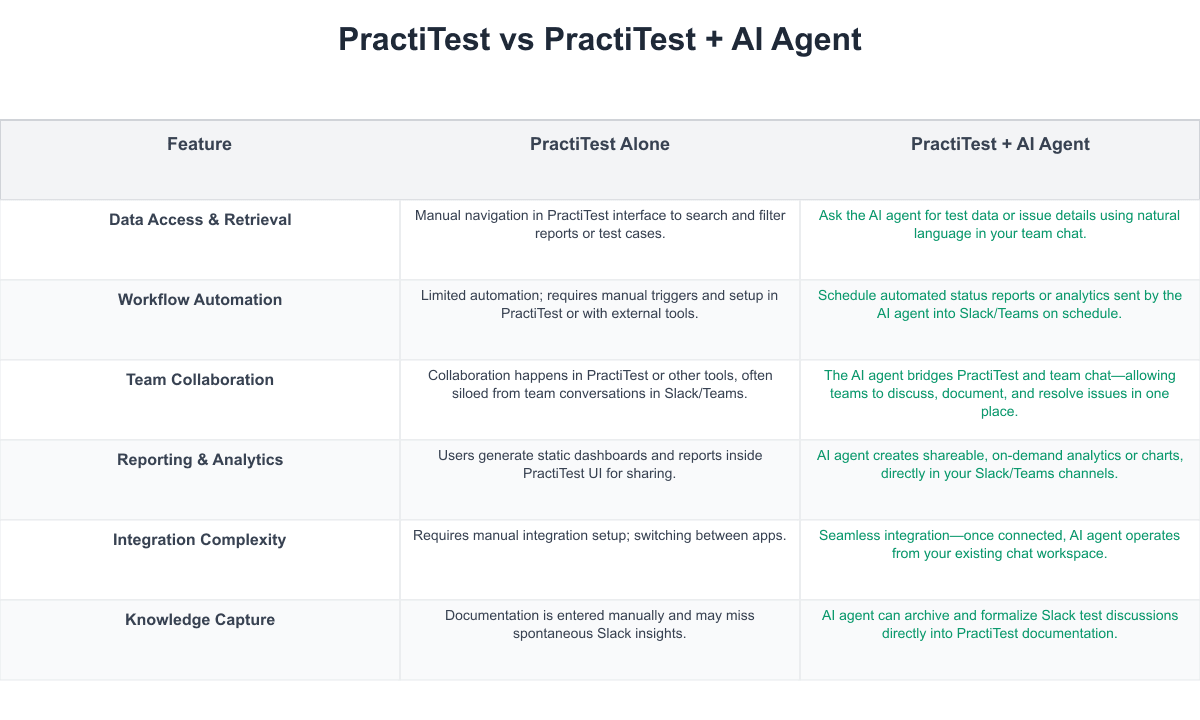Click the "PractiTest + AI Agent" column header
Viewport: 1200px width, 720px height.
click(x=1000, y=144)
